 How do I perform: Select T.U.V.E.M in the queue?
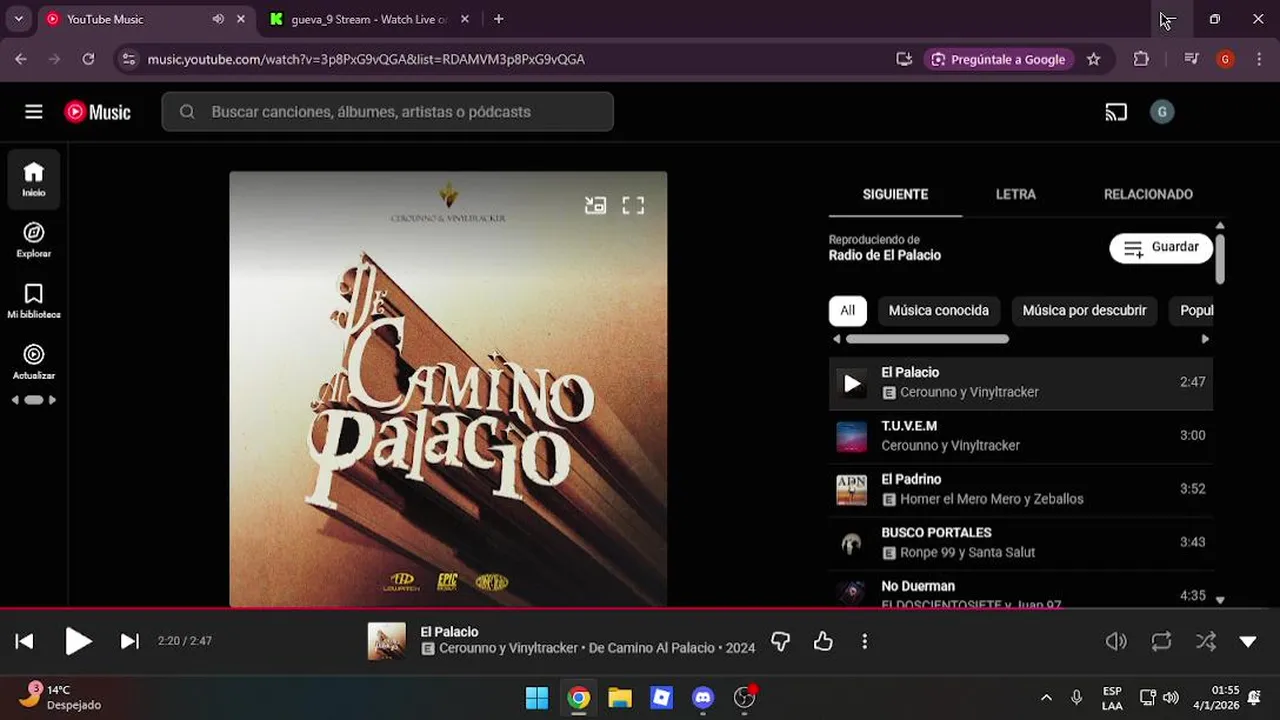click(x=1021, y=436)
